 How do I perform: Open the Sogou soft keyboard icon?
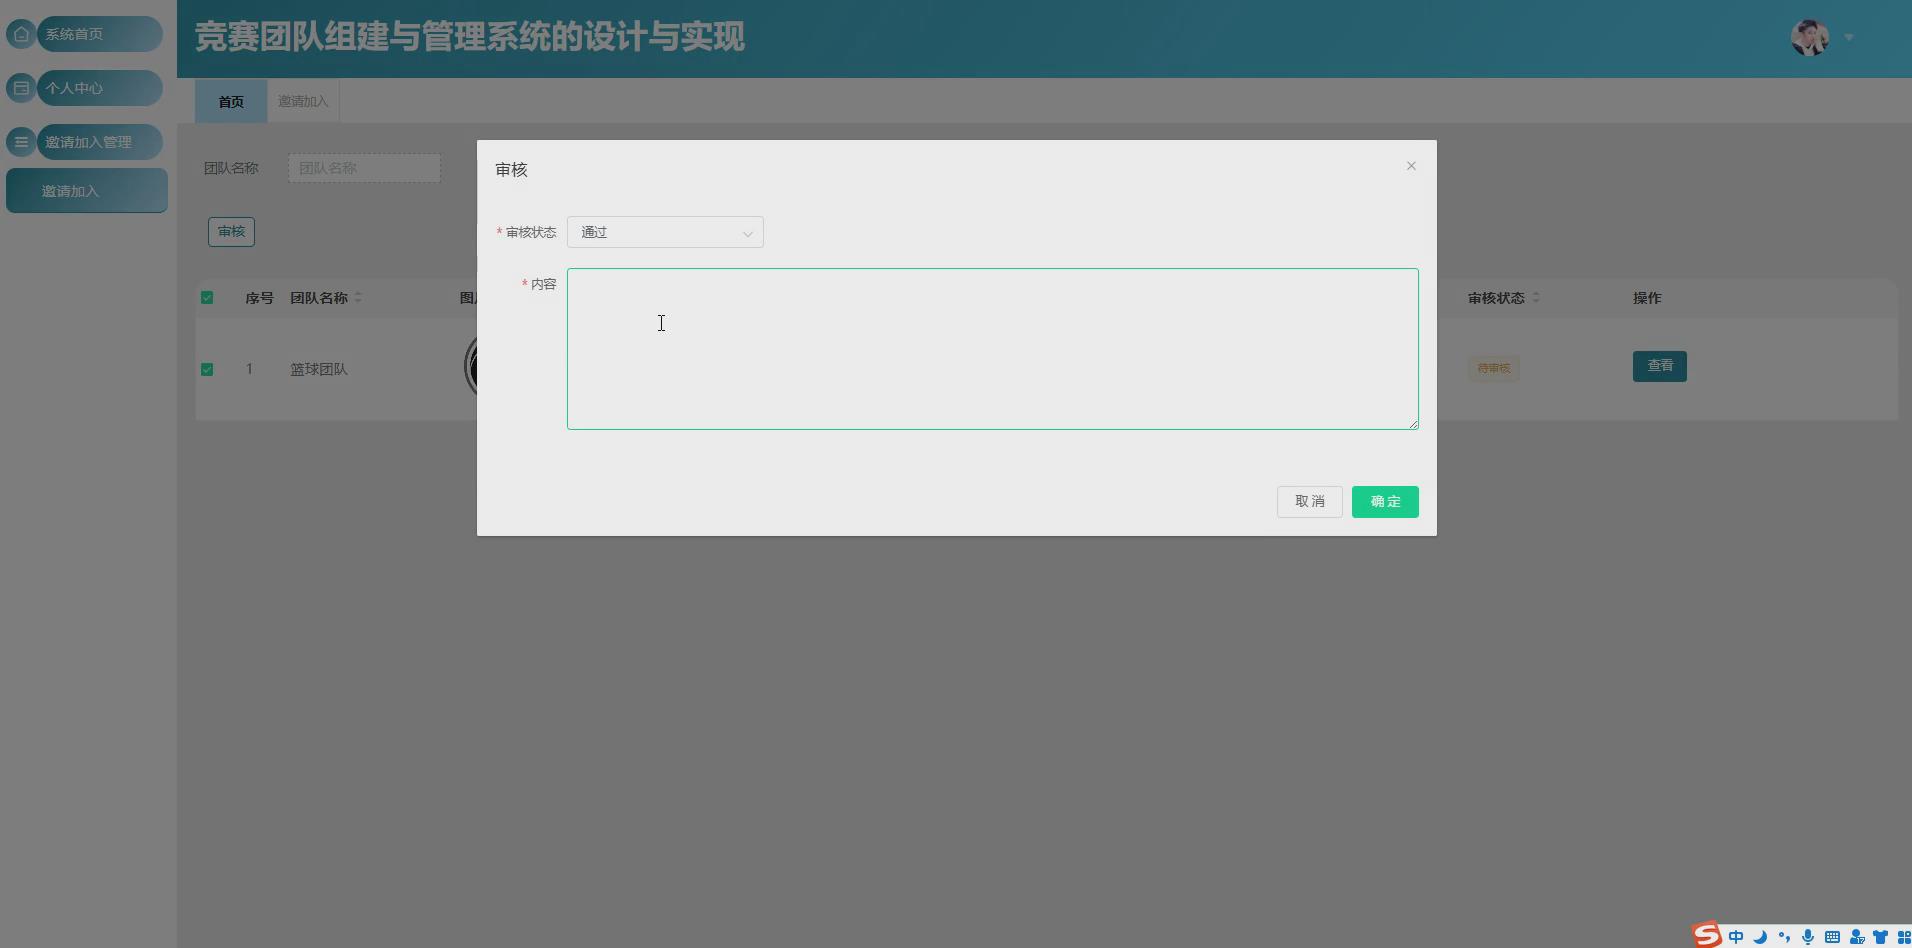[x=1832, y=937]
